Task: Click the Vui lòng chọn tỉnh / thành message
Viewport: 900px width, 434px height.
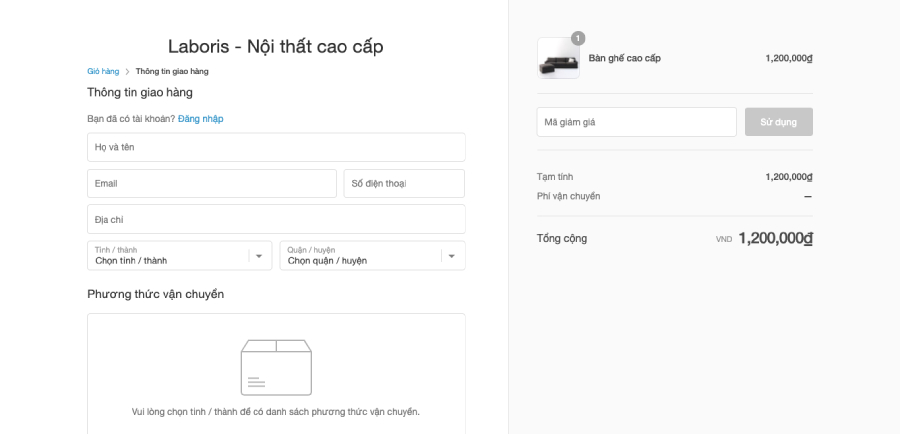Action: click(x=276, y=412)
